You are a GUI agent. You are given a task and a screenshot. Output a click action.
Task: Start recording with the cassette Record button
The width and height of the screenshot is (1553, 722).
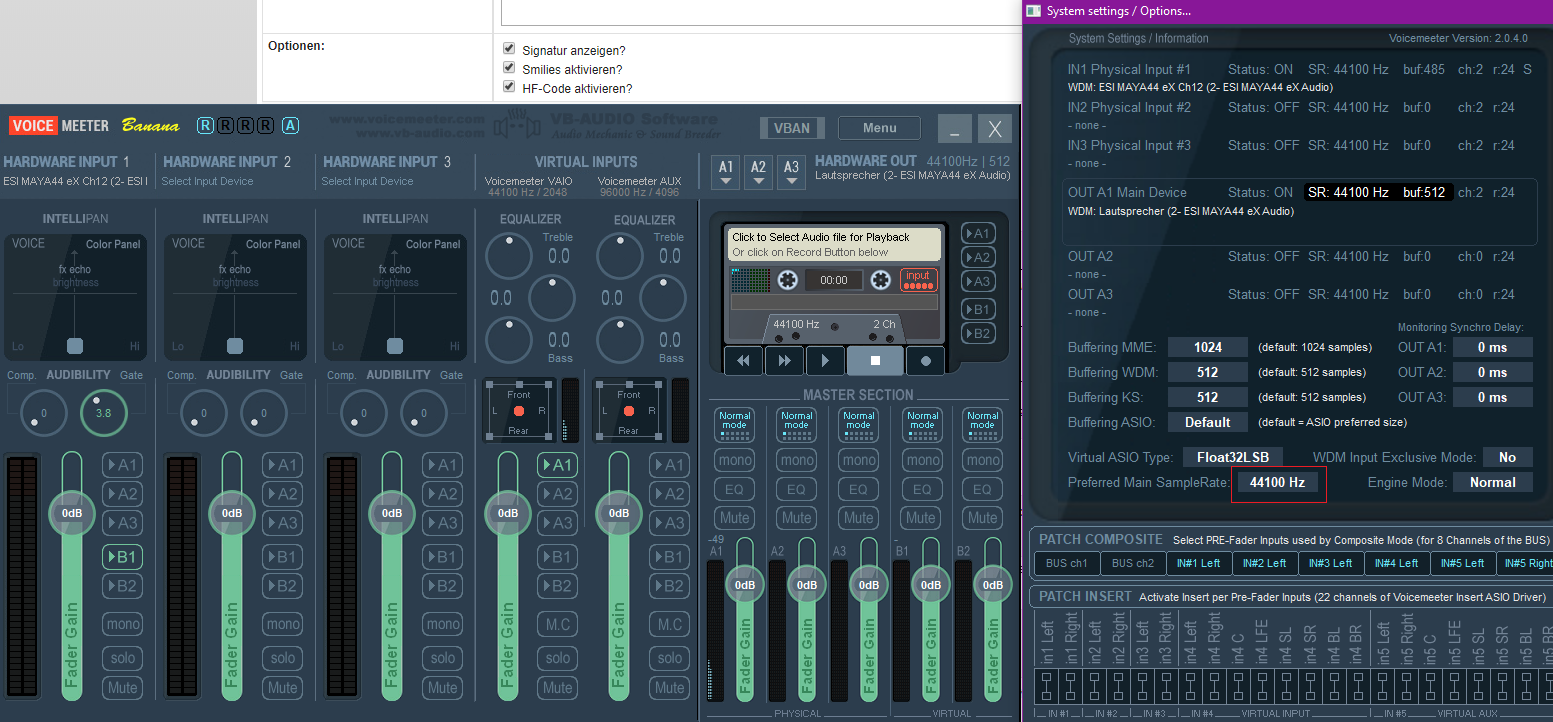pos(925,361)
